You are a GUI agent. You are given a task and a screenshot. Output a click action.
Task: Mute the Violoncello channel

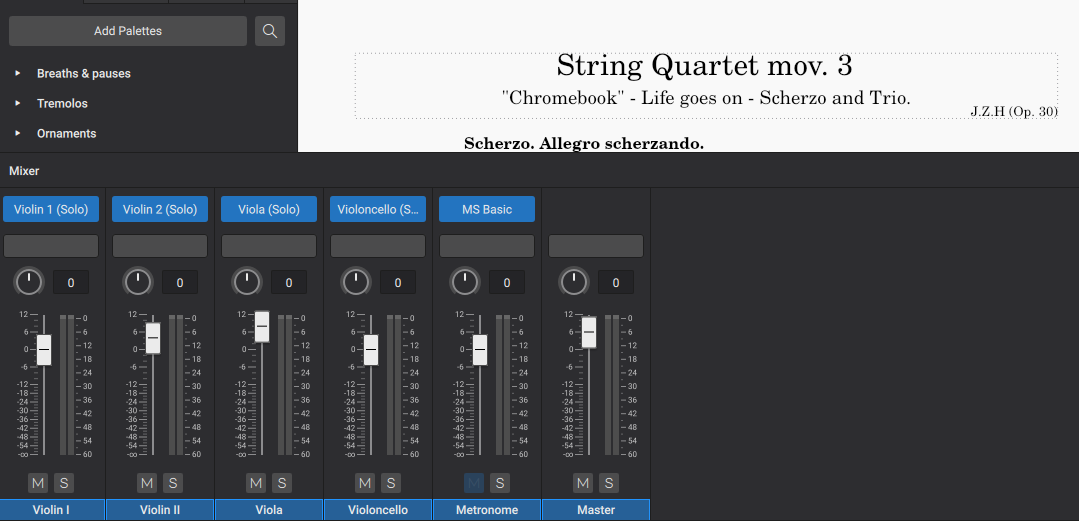[365, 483]
